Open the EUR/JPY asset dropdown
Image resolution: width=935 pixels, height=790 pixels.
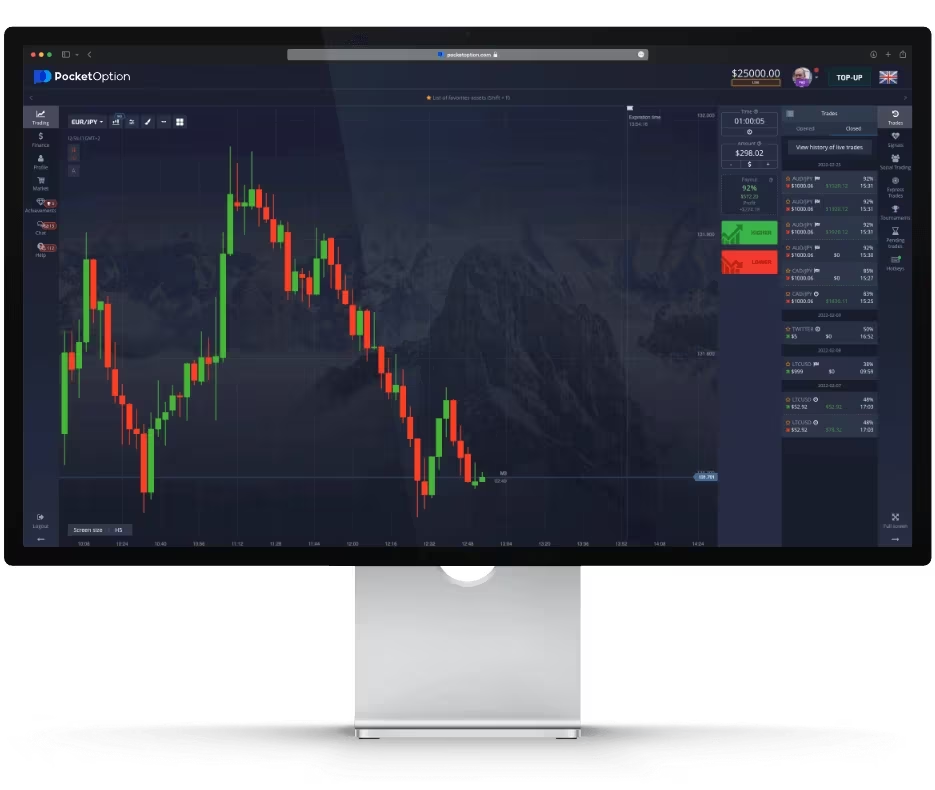click(87, 122)
